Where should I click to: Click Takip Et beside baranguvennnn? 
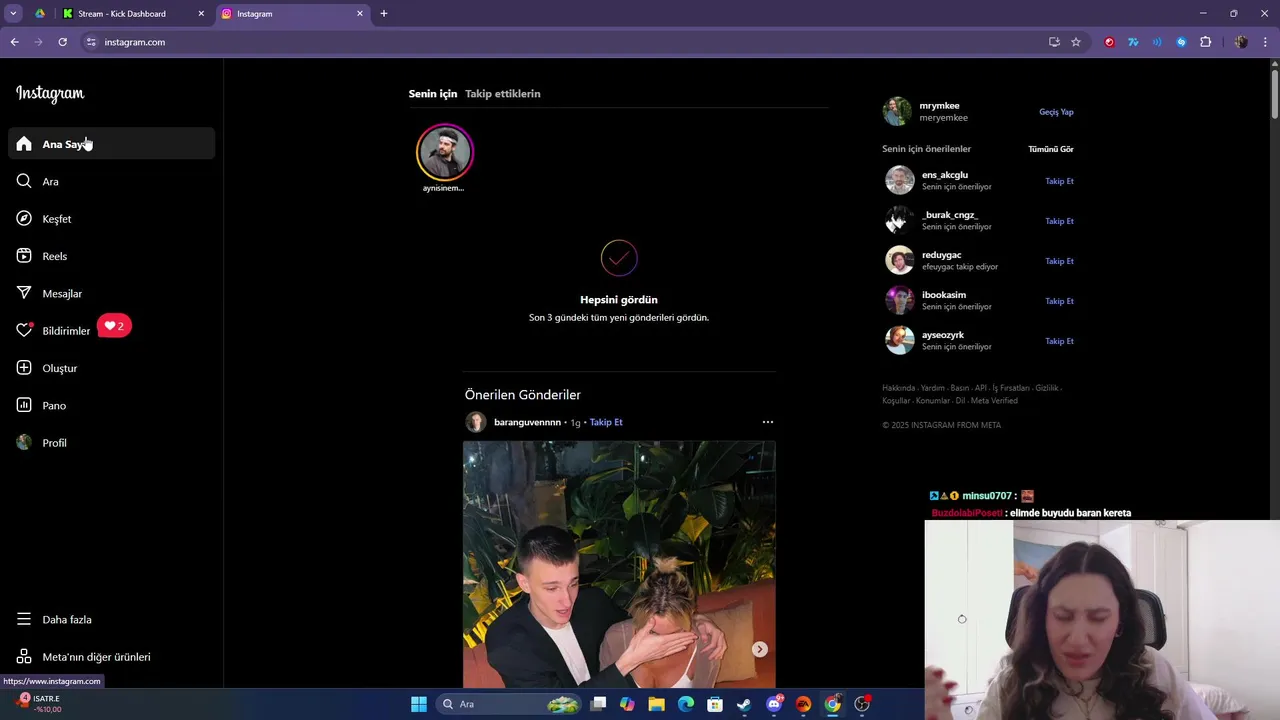coord(606,422)
